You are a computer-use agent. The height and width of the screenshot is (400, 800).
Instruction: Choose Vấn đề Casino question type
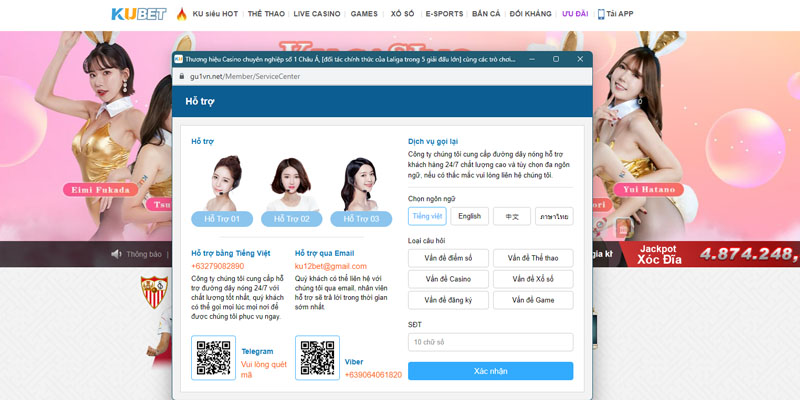pyautogui.click(x=448, y=279)
